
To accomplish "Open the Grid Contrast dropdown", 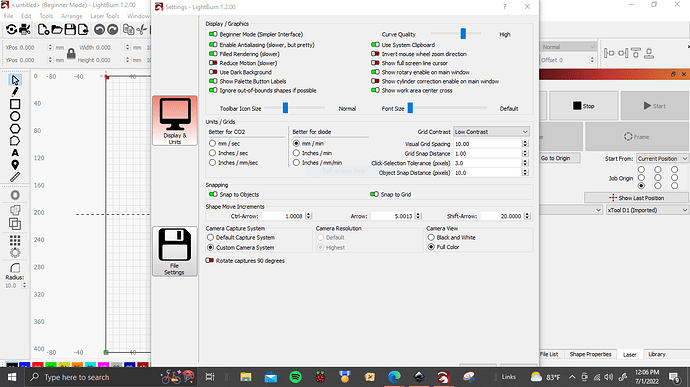I will [492, 132].
